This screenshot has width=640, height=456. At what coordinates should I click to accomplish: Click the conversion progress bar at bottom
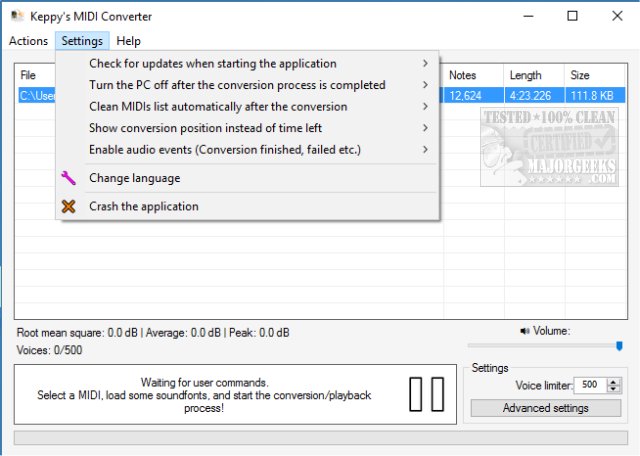321,437
